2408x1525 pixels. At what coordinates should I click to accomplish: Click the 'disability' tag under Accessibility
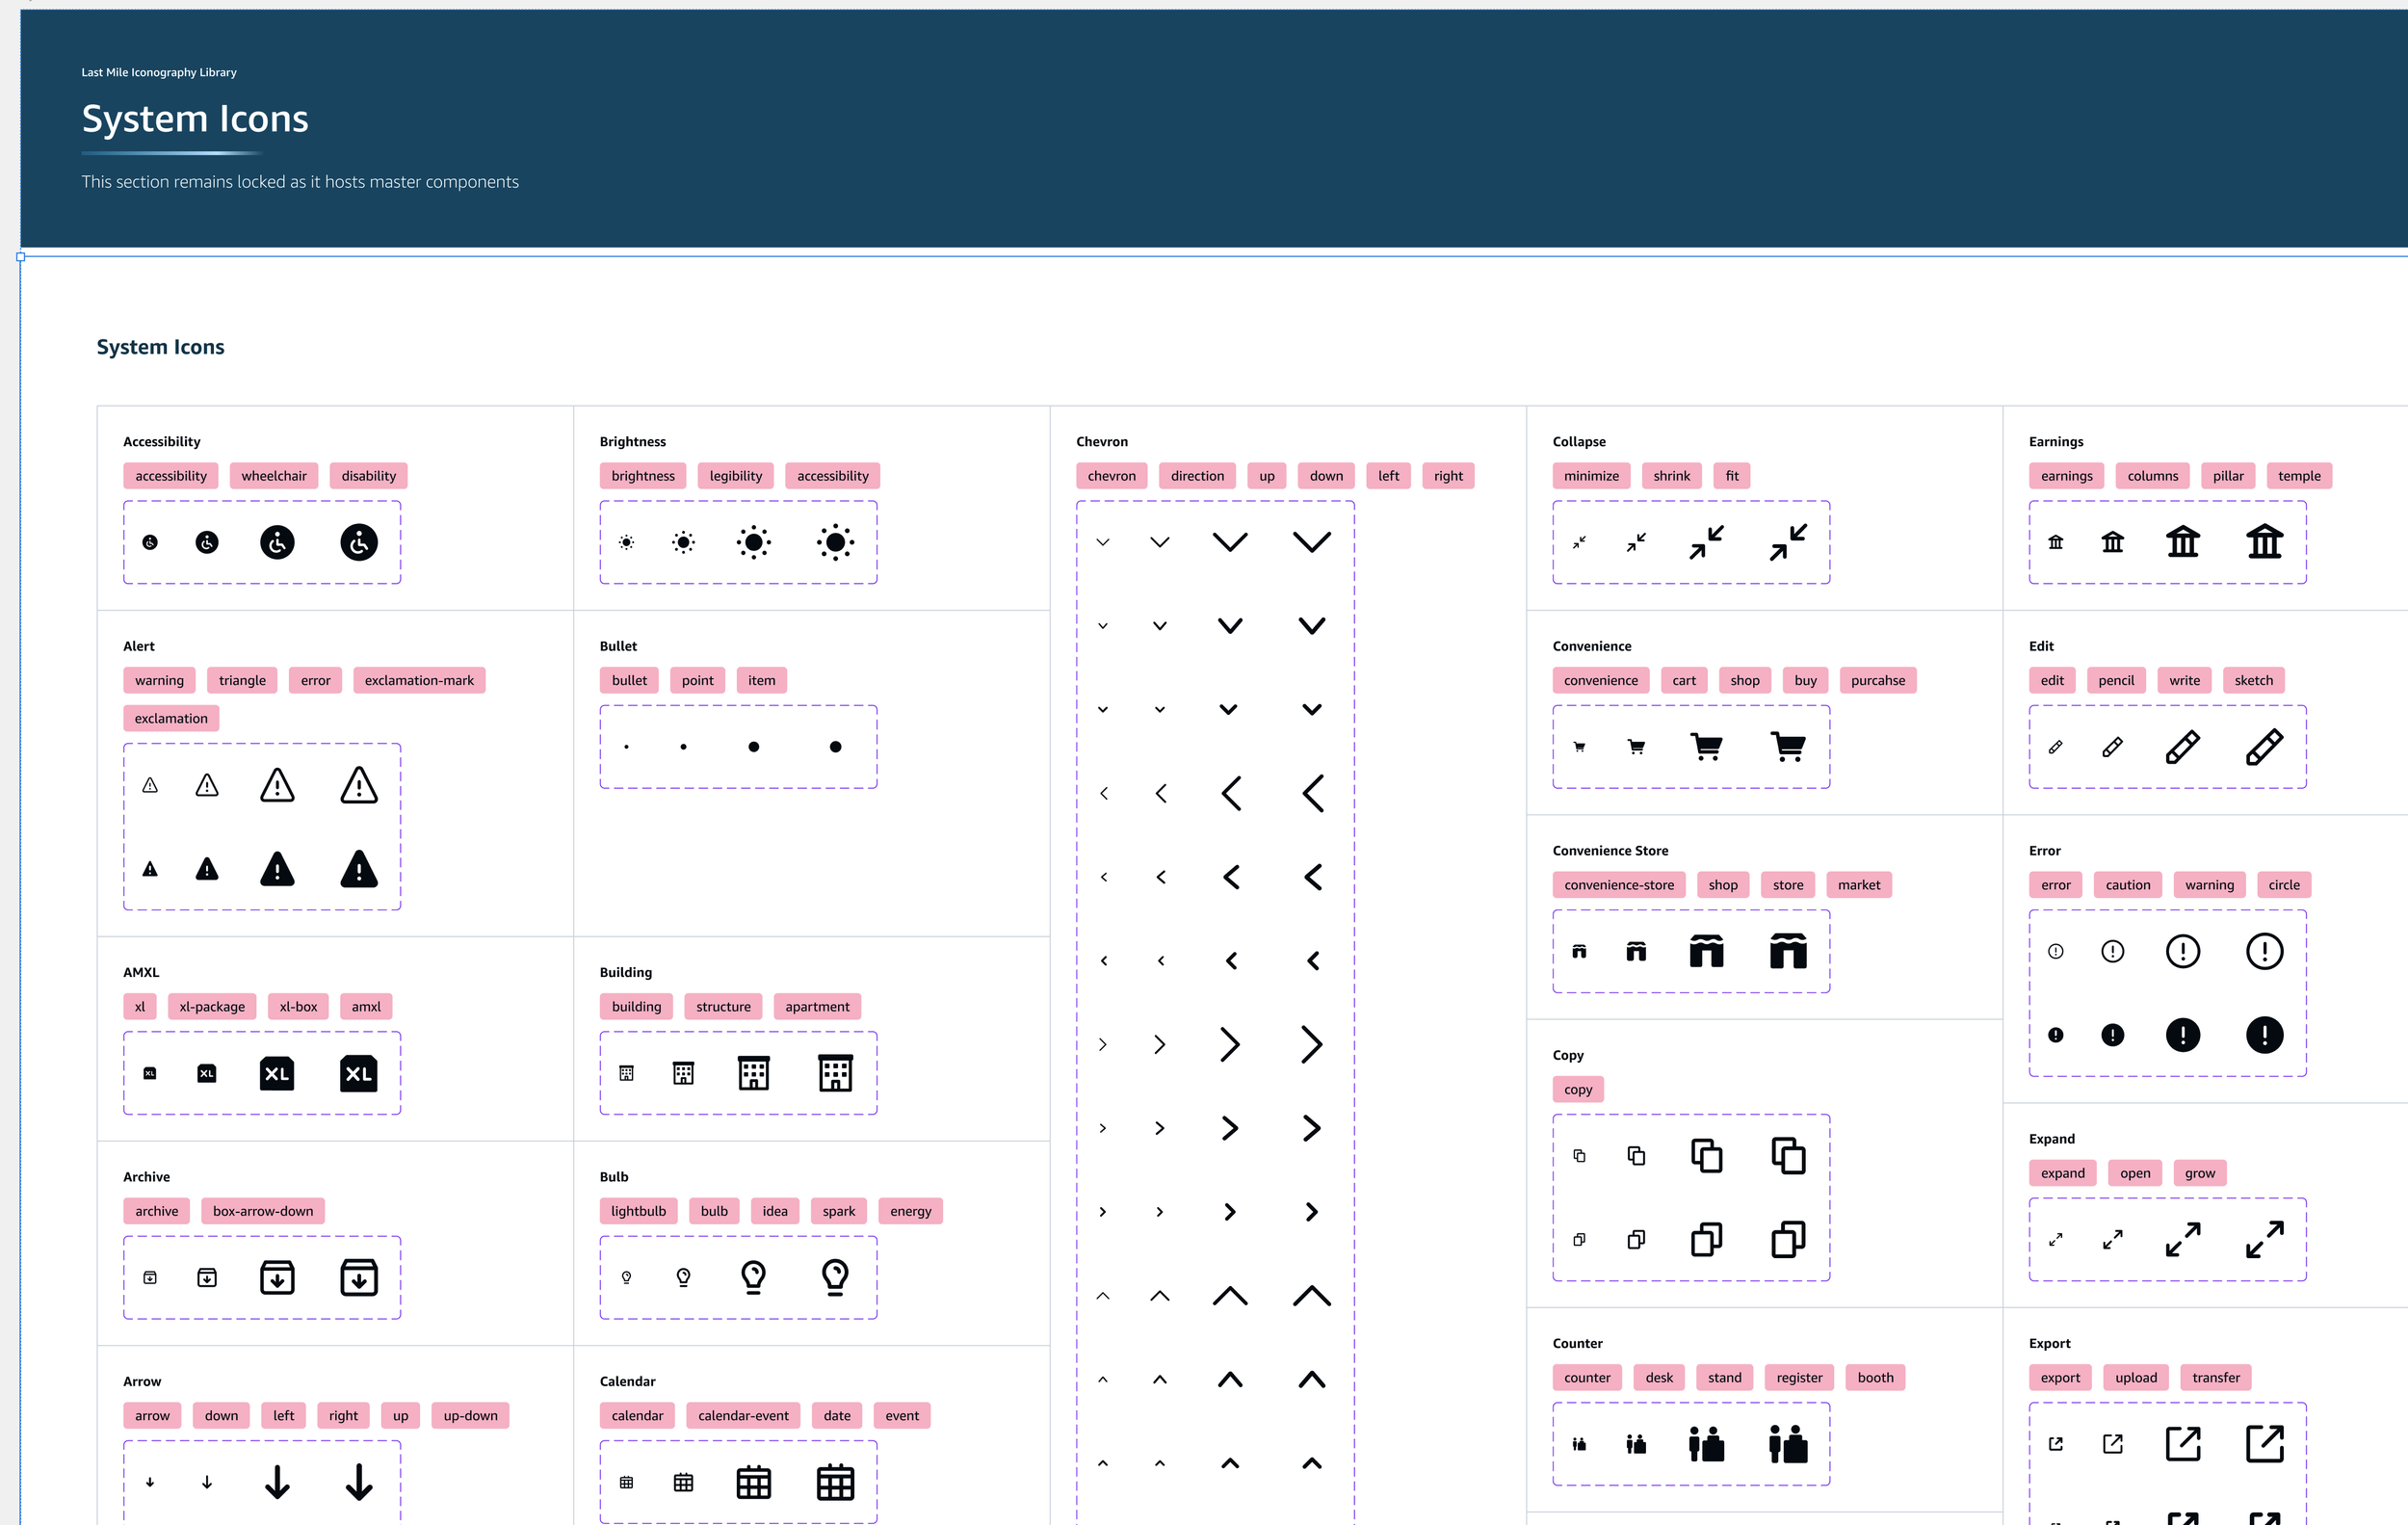(x=369, y=476)
